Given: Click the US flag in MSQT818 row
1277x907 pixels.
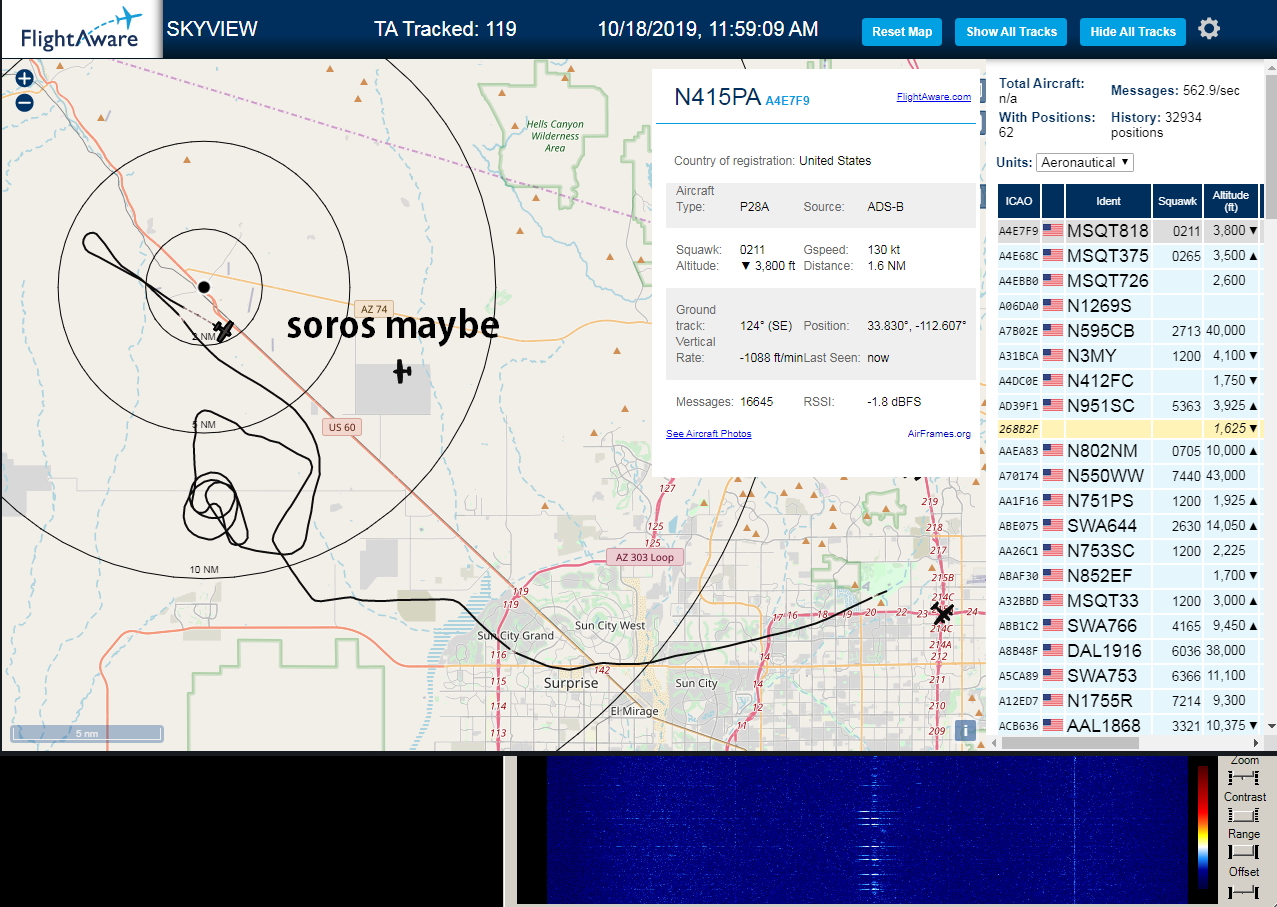Looking at the screenshot, I should 1053,230.
